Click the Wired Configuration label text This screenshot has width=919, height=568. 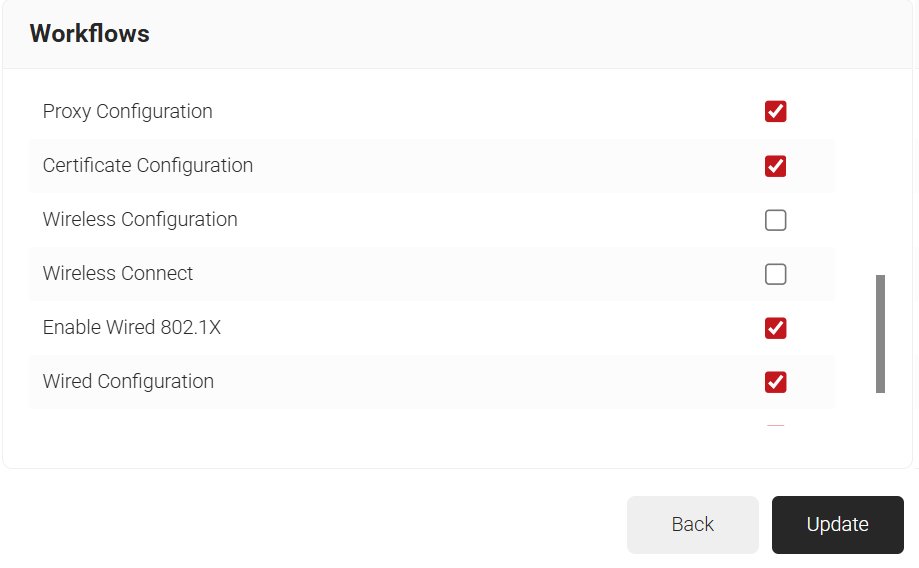[128, 382]
